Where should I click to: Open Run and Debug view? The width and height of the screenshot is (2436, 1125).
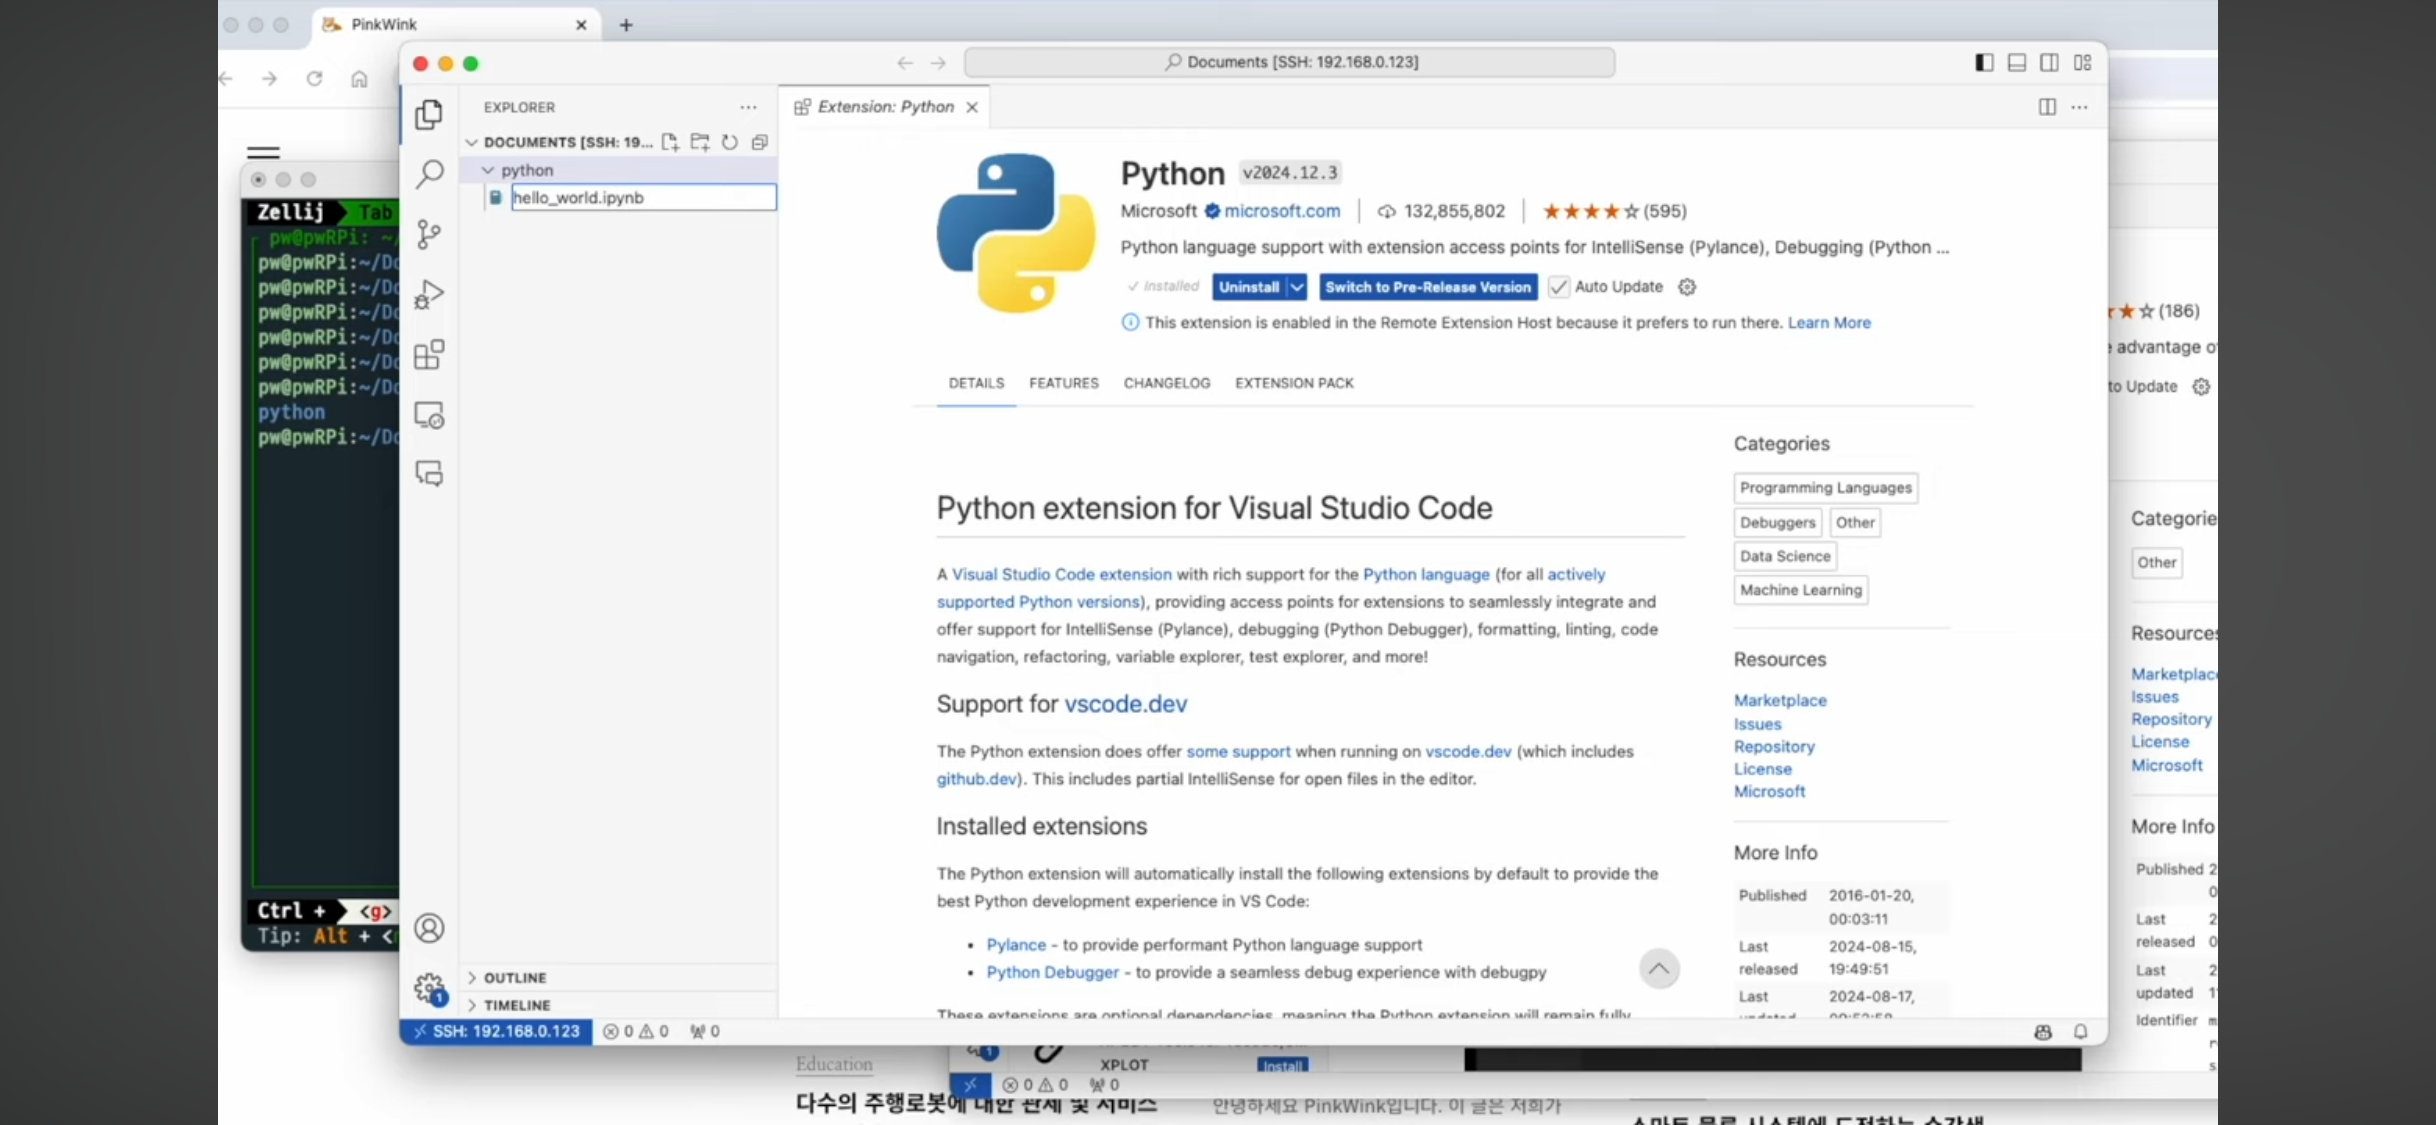[429, 295]
